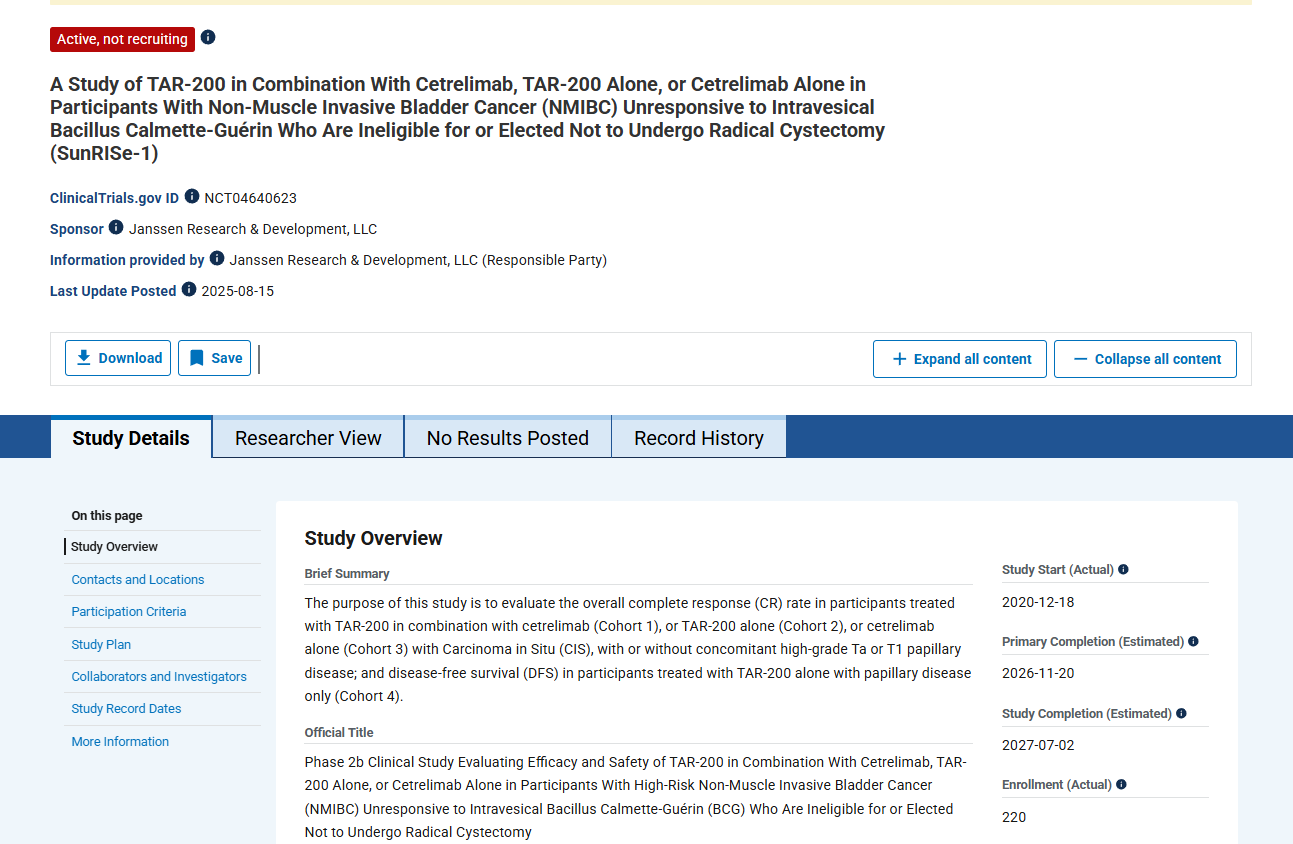Go to Study Plan section
The image size is (1293, 844).
coord(101,644)
